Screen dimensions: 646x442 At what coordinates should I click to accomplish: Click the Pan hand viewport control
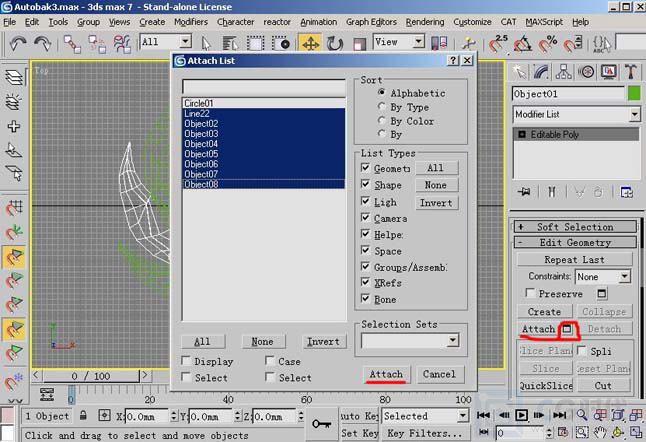600,432
